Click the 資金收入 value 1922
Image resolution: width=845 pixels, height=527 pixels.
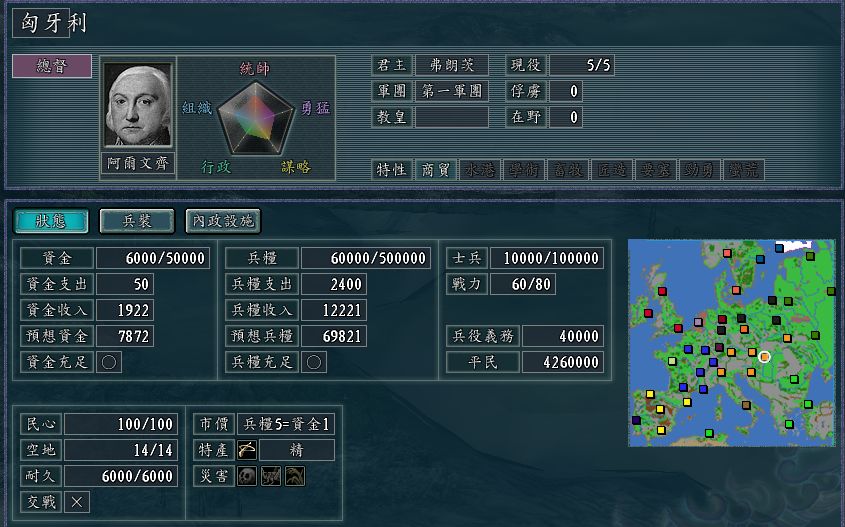[x=125, y=310]
